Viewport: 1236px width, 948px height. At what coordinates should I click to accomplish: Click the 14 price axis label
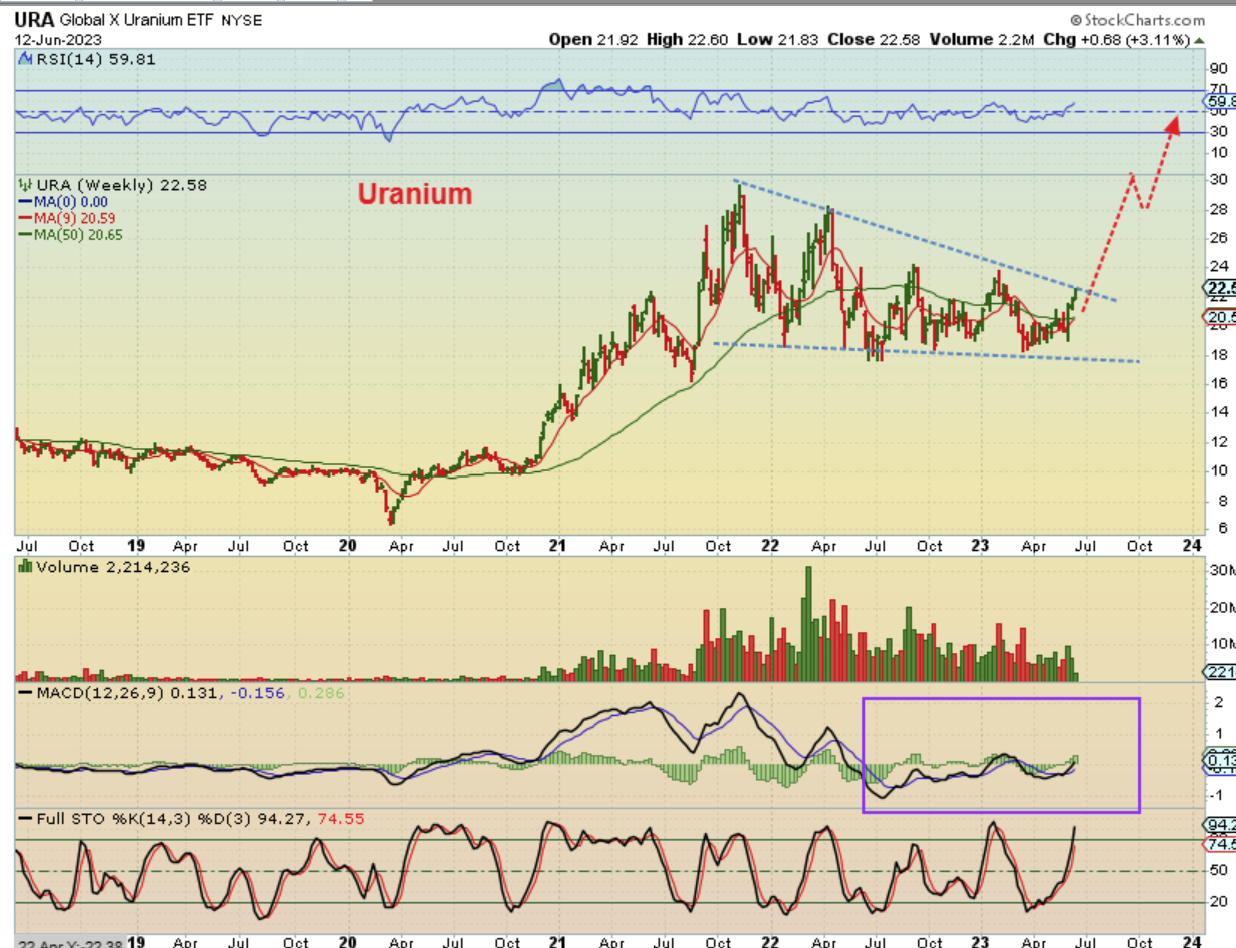pos(1217,412)
